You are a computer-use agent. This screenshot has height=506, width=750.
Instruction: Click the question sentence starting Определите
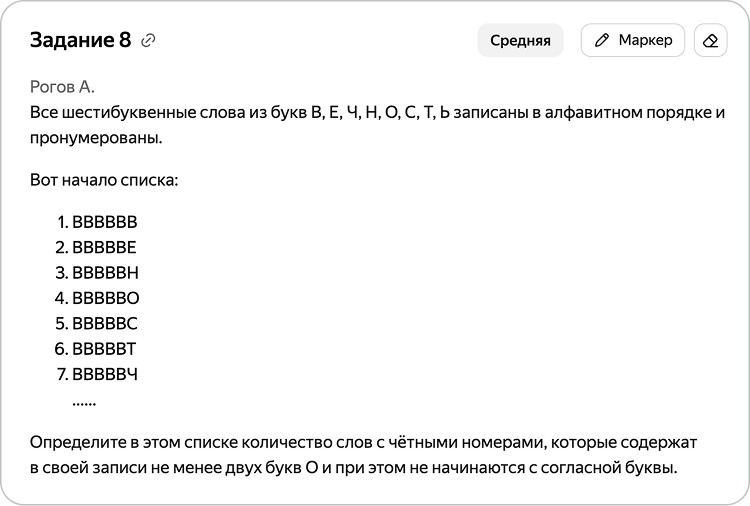[364, 455]
